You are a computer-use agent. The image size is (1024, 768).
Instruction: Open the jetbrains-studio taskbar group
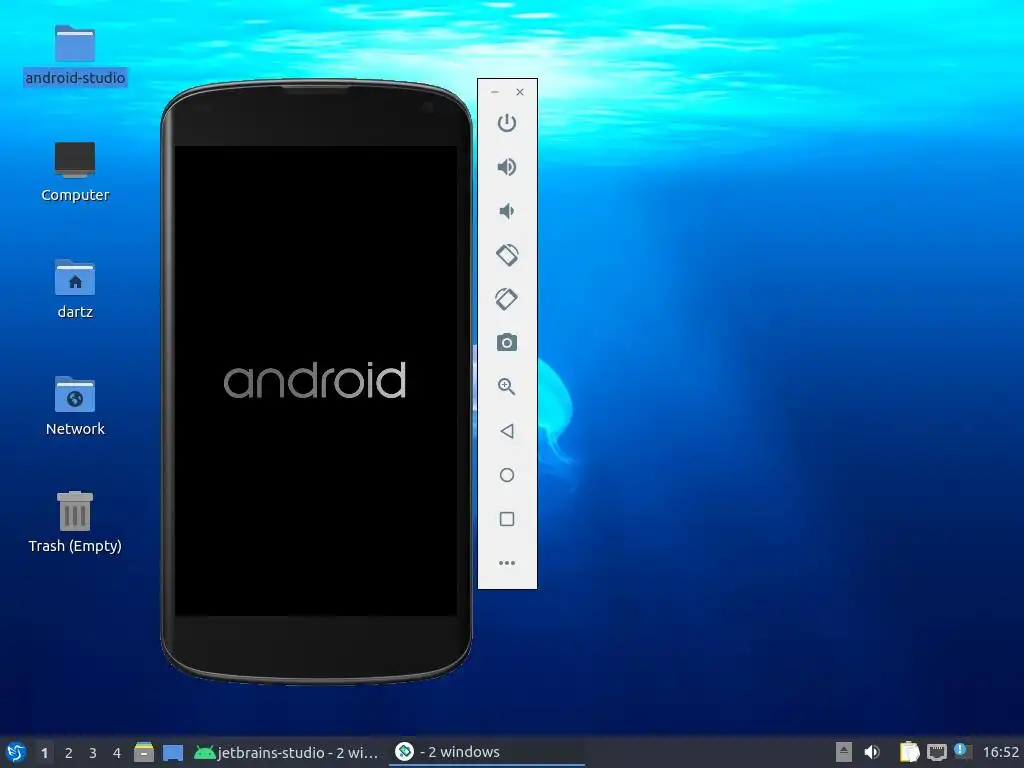[286, 752]
